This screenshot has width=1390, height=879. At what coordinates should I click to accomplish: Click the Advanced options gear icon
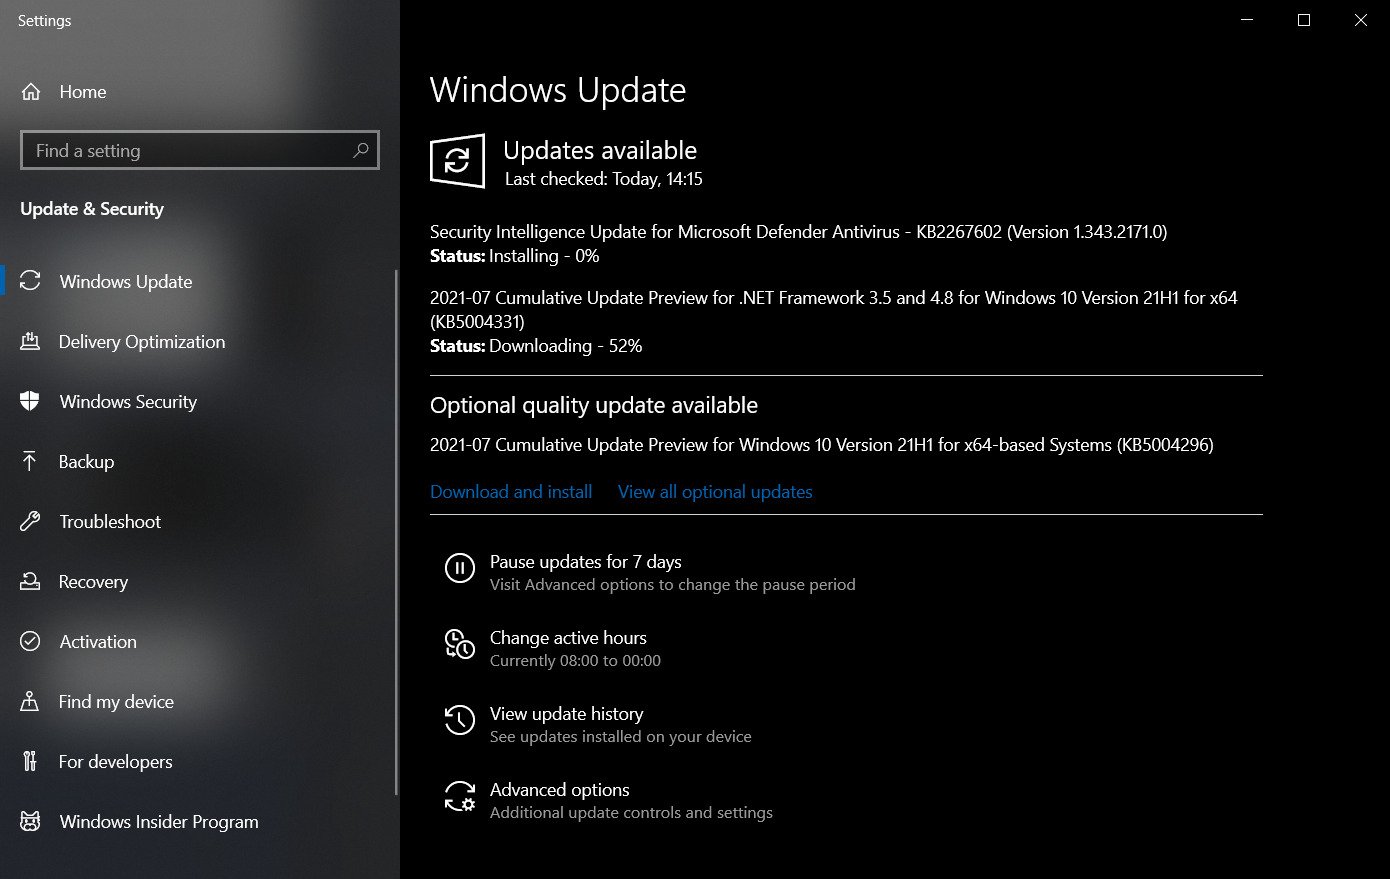click(459, 796)
